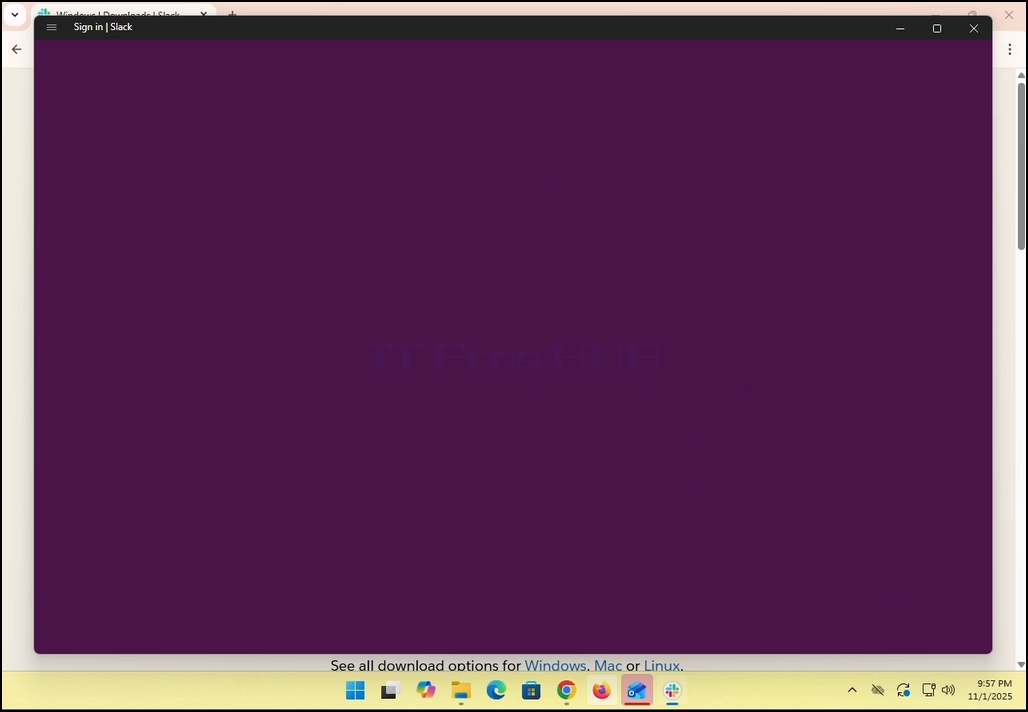Open the hamburger menu in Slack window
The width and height of the screenshot is (1028, 712).
[52, 28]
